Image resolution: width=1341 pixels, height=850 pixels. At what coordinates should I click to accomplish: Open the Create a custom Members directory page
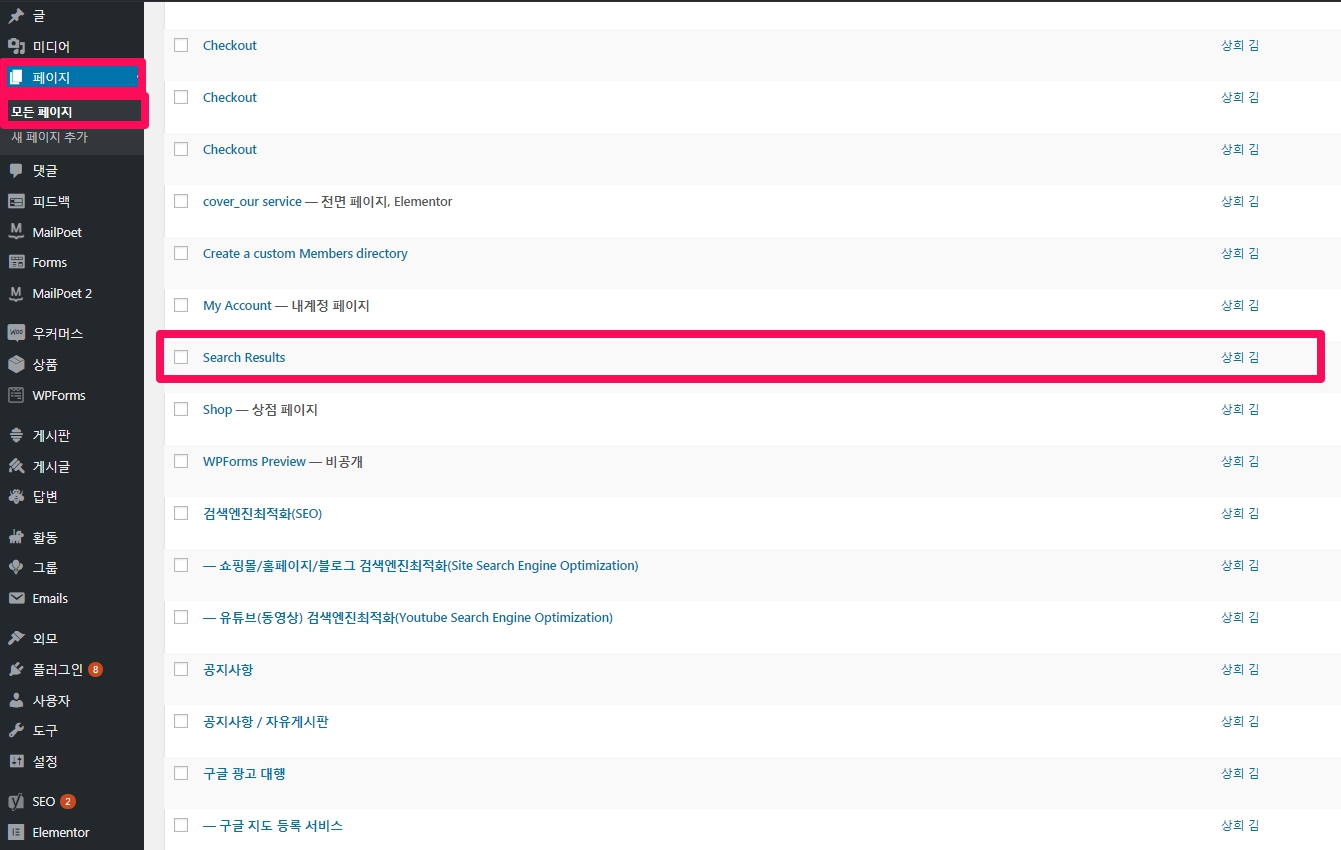(x=305, y=254)
